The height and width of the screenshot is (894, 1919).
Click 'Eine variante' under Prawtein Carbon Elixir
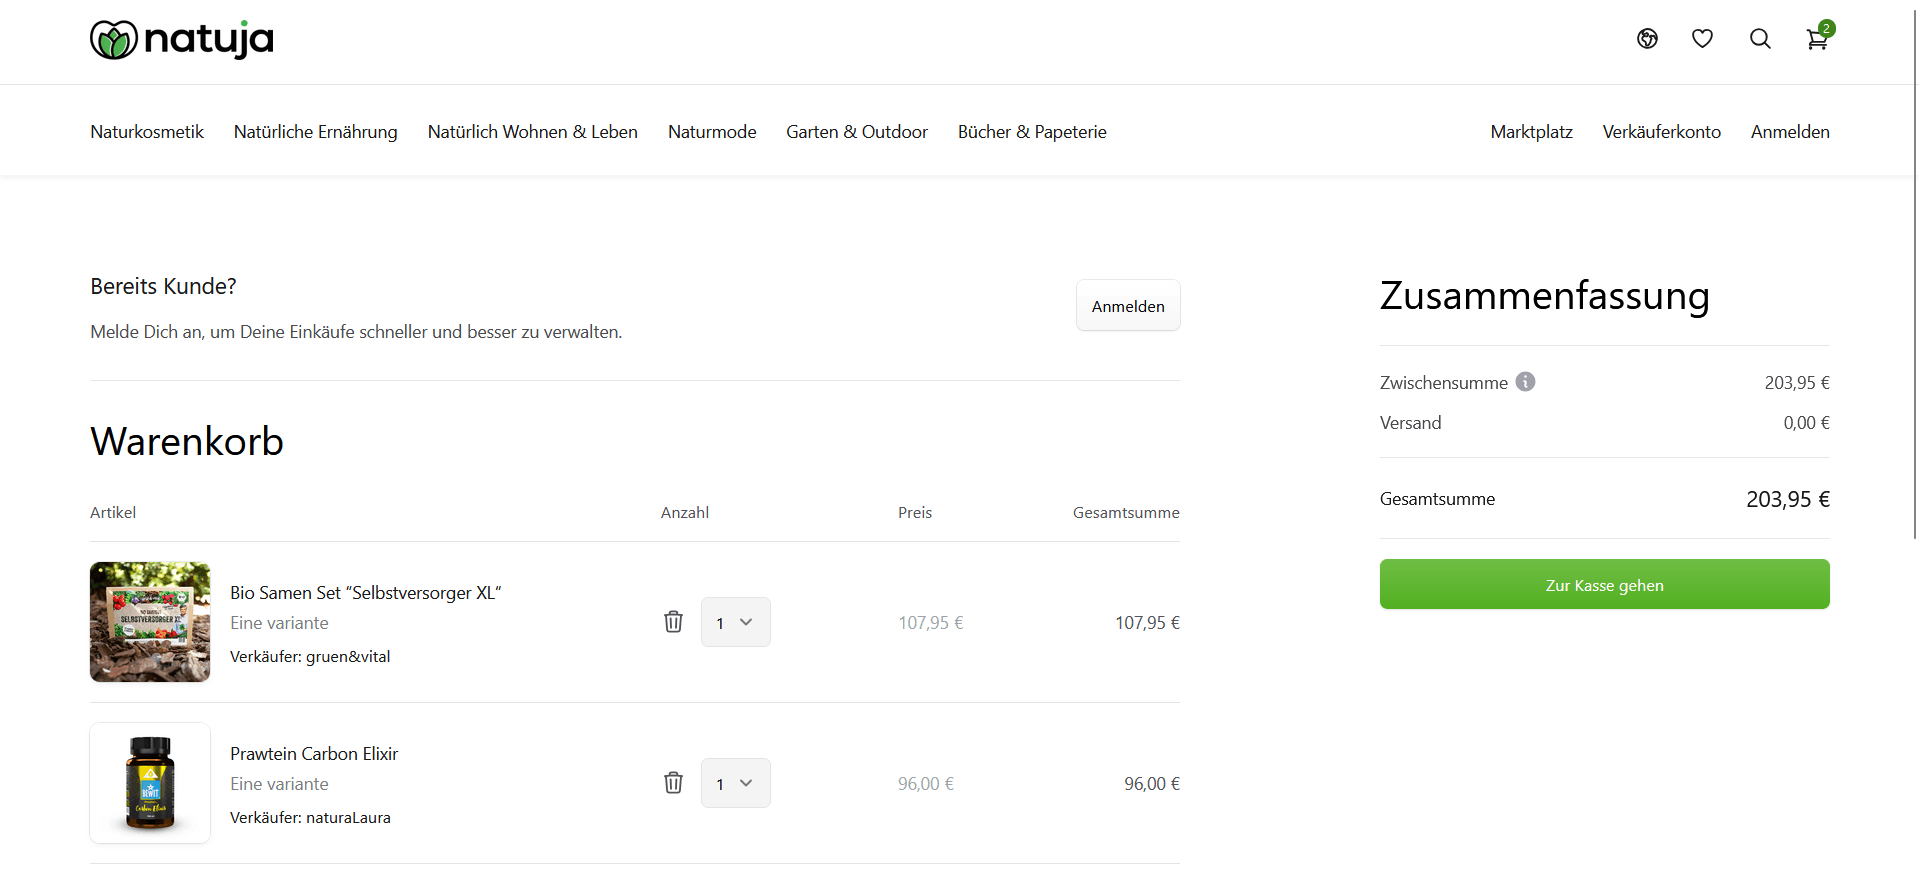point(279,784)
